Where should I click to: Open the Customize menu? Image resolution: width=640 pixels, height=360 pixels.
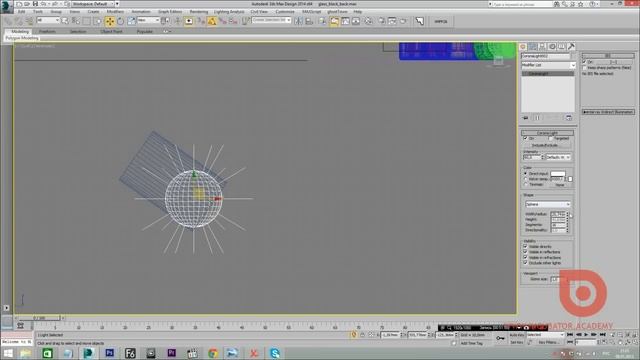[x=285, y=12]
